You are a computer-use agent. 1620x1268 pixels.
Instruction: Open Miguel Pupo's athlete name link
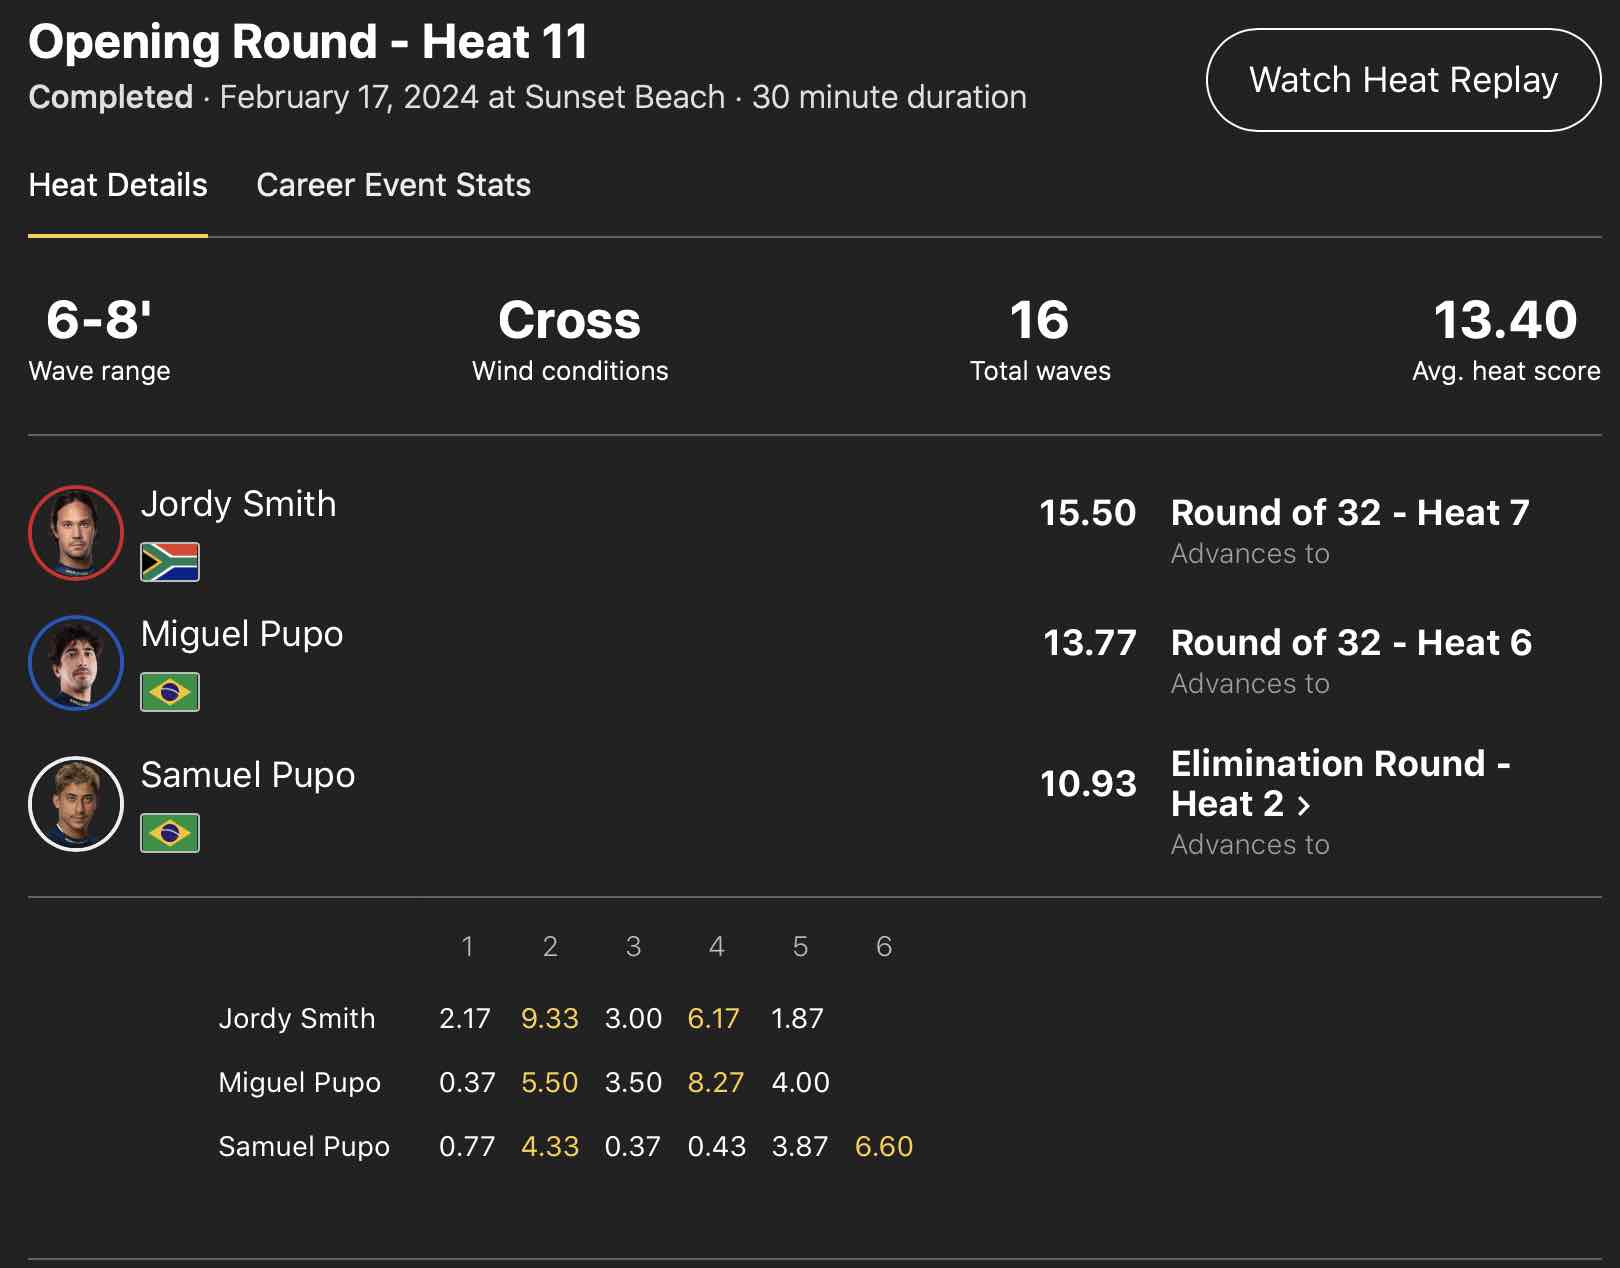242,634
